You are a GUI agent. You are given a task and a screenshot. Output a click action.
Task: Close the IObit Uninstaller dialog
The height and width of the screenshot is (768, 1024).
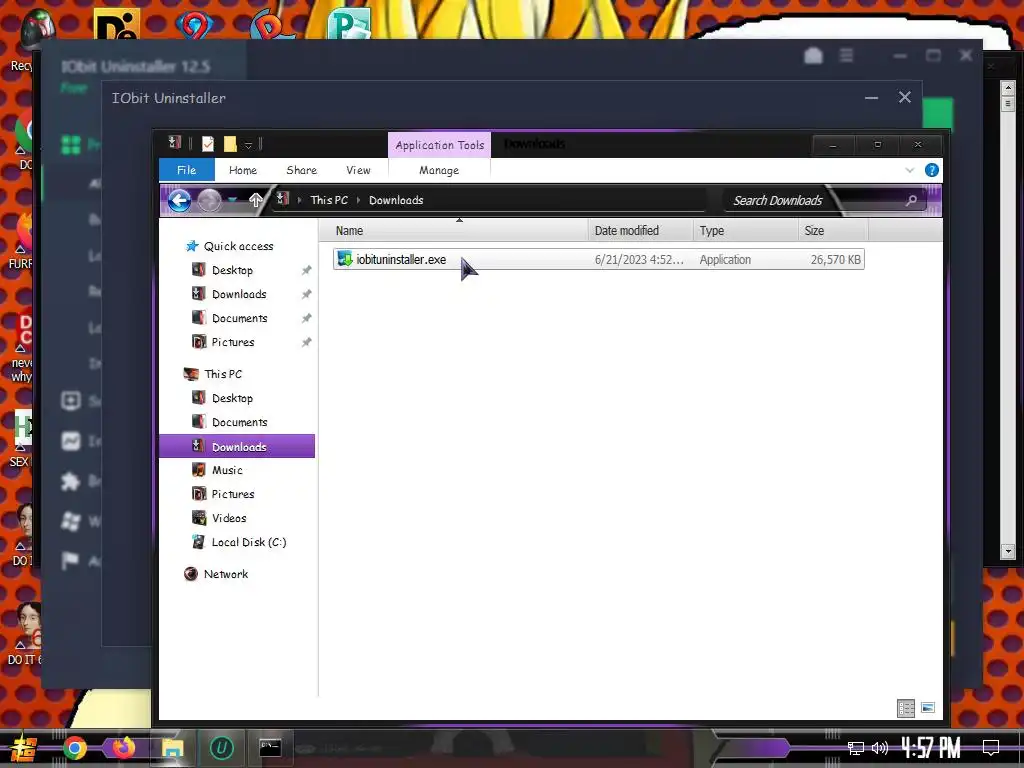tap(904, 97)
